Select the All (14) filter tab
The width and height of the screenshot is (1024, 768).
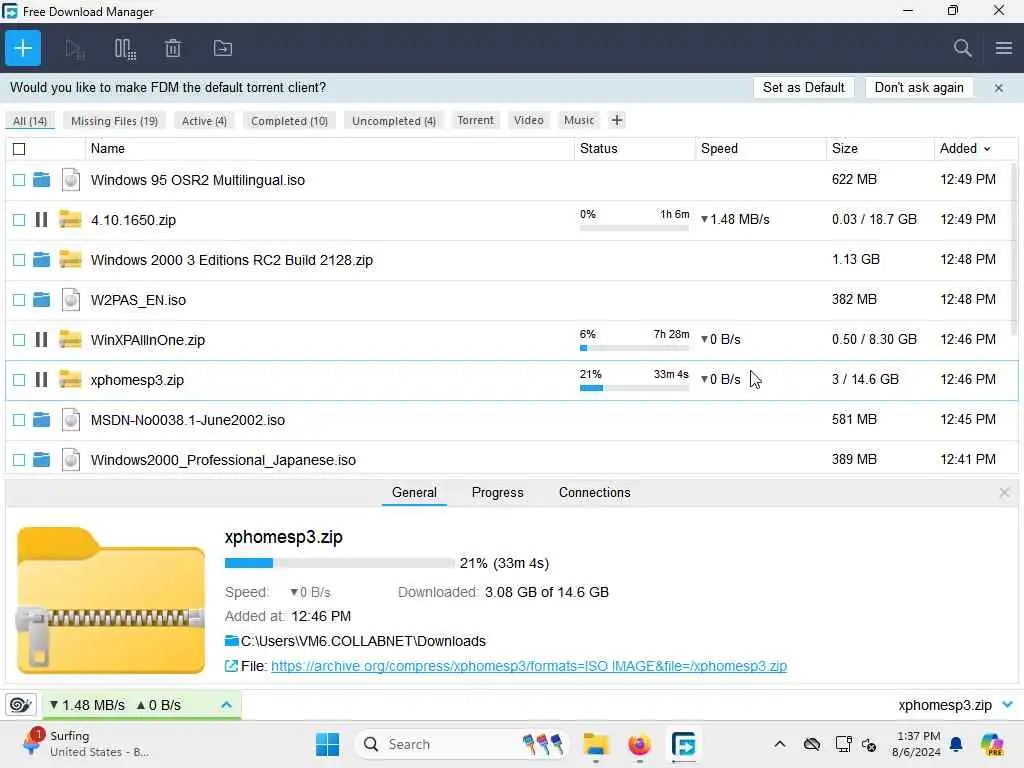click(30, 121)
